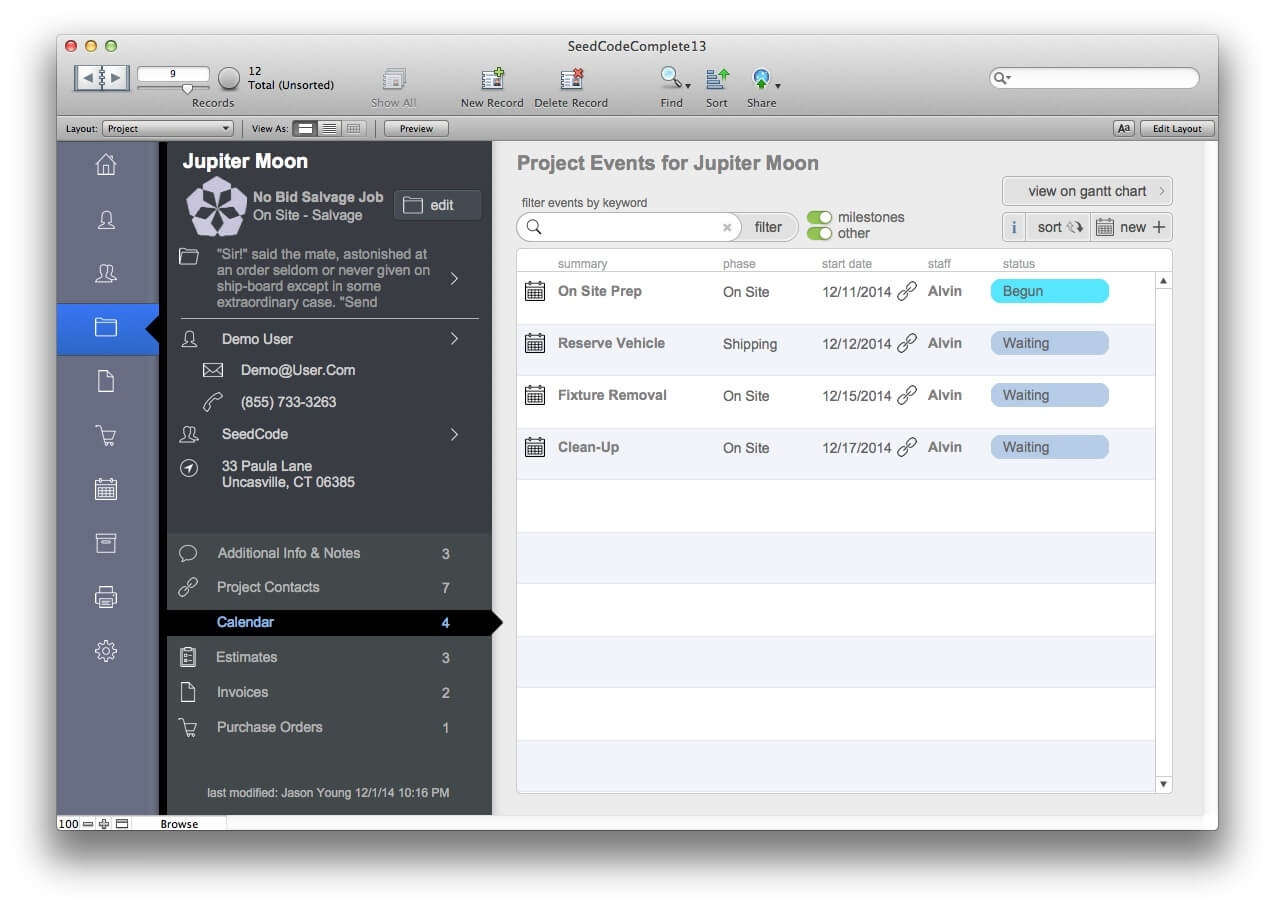The width and height of the screenshot is (1275, 909).
Task: Click the view on gantt chart button
Action: pos(1087,191)
